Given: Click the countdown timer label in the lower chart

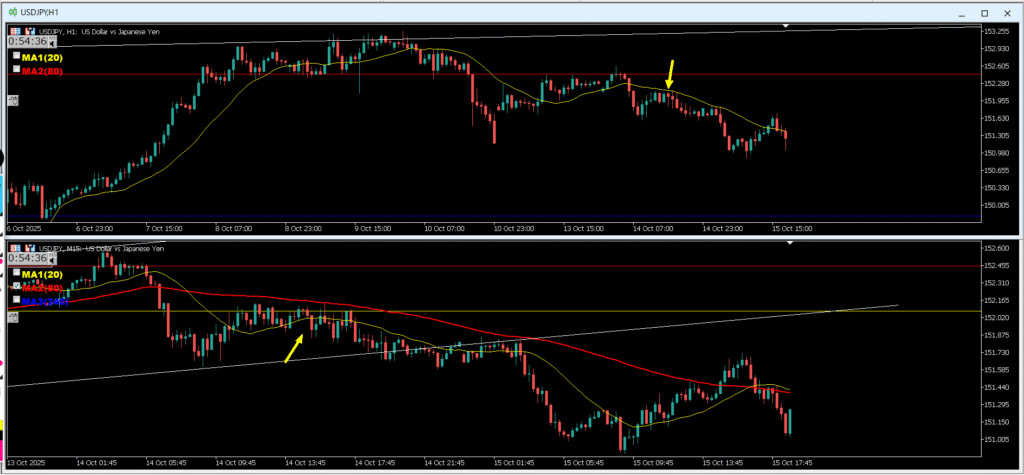Looking at the screenshot, I should click(27, 258).
